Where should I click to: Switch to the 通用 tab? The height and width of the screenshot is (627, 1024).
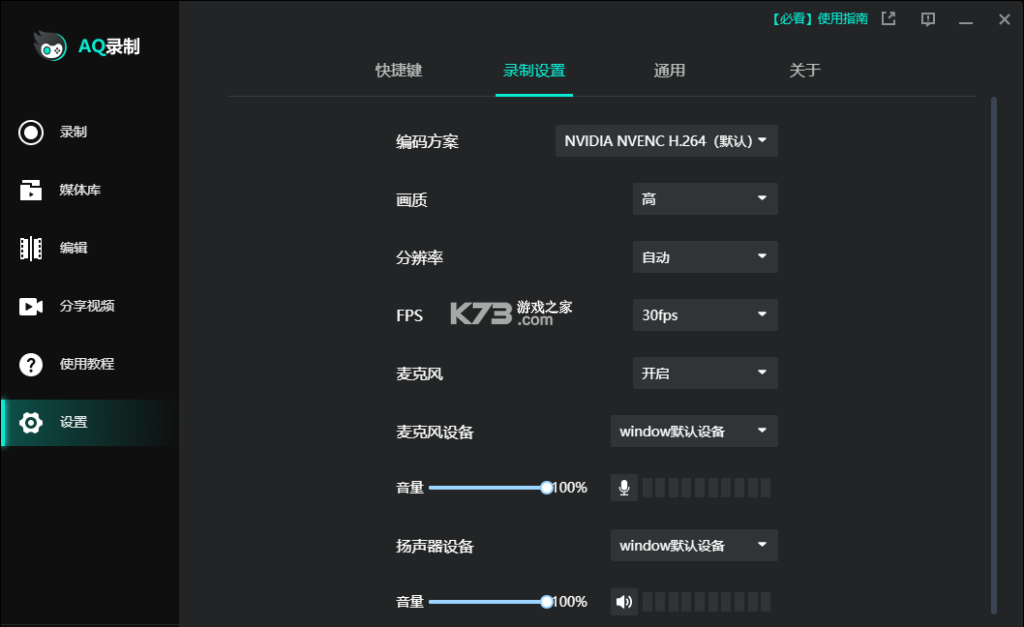tap(669, 71)
